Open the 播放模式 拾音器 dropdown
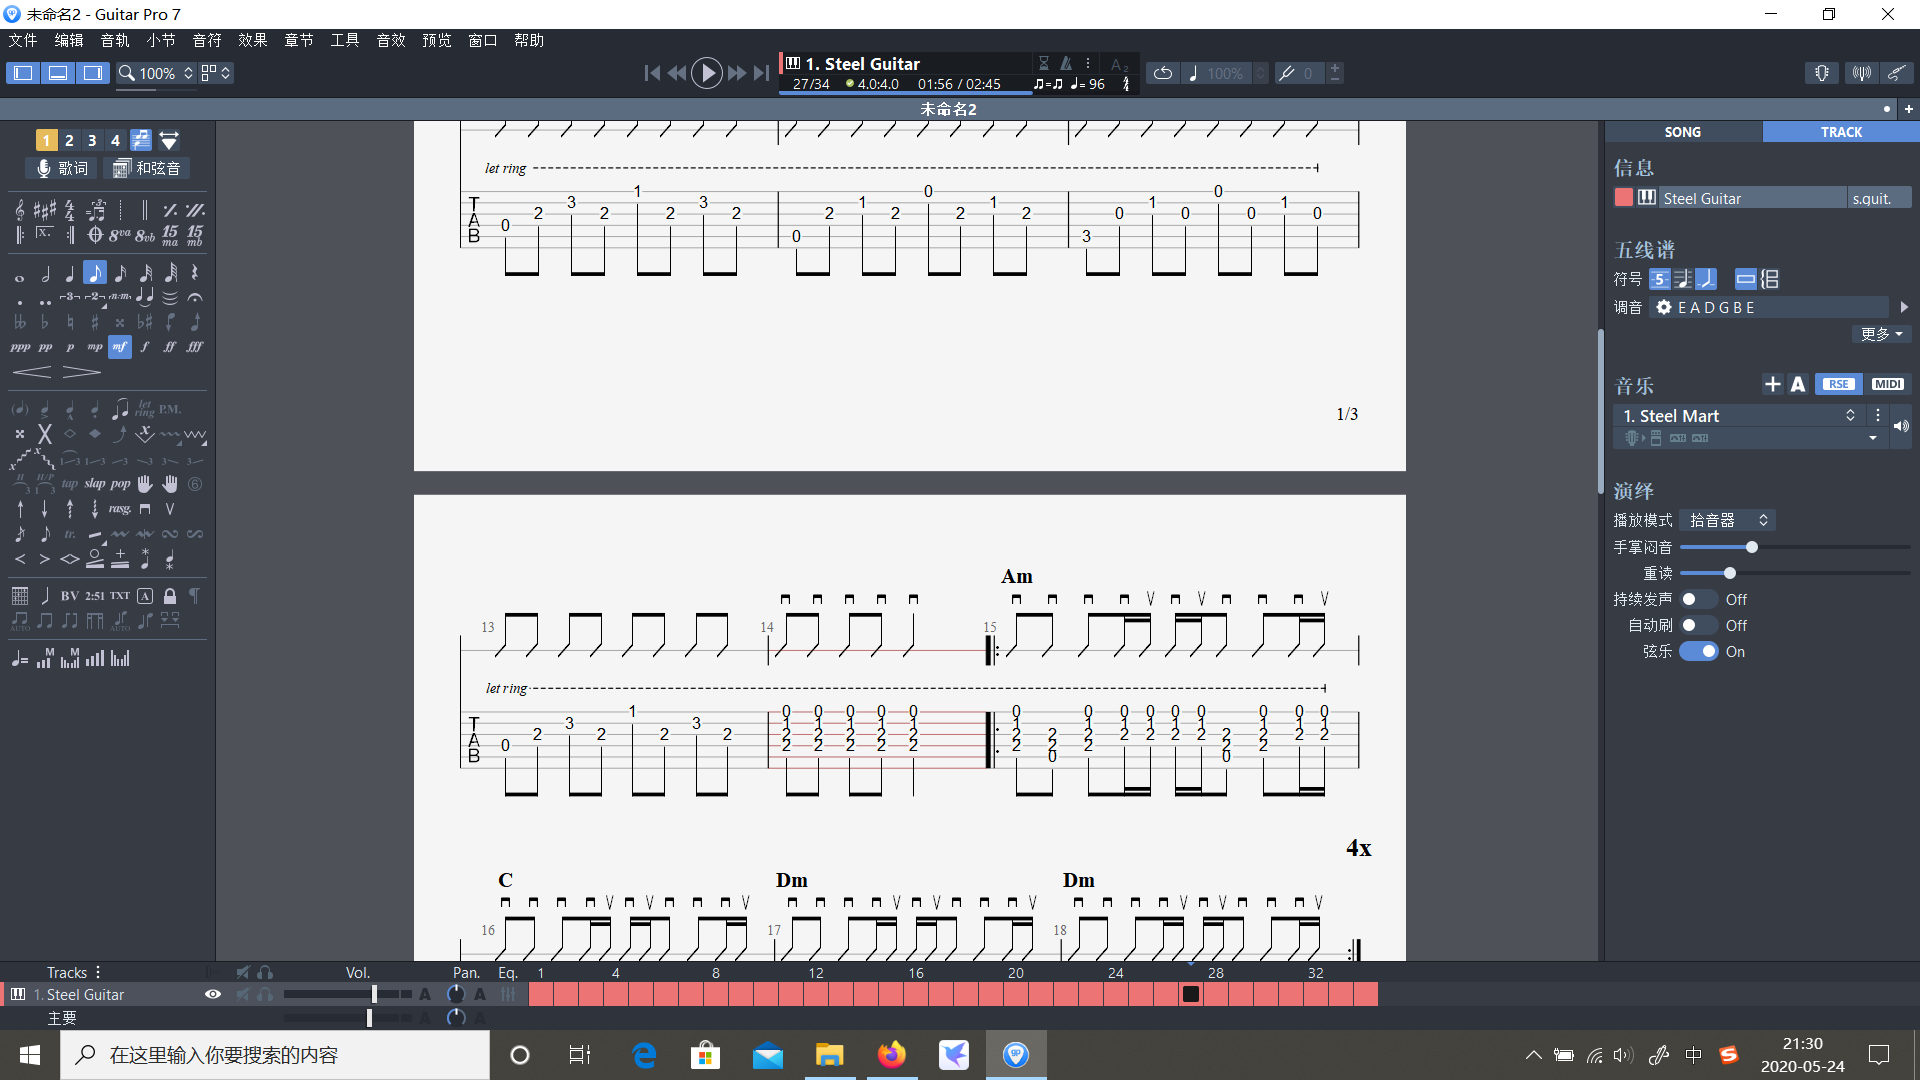The width and height of the screenshot is (1920, 1080). [x=1727, y=520]
